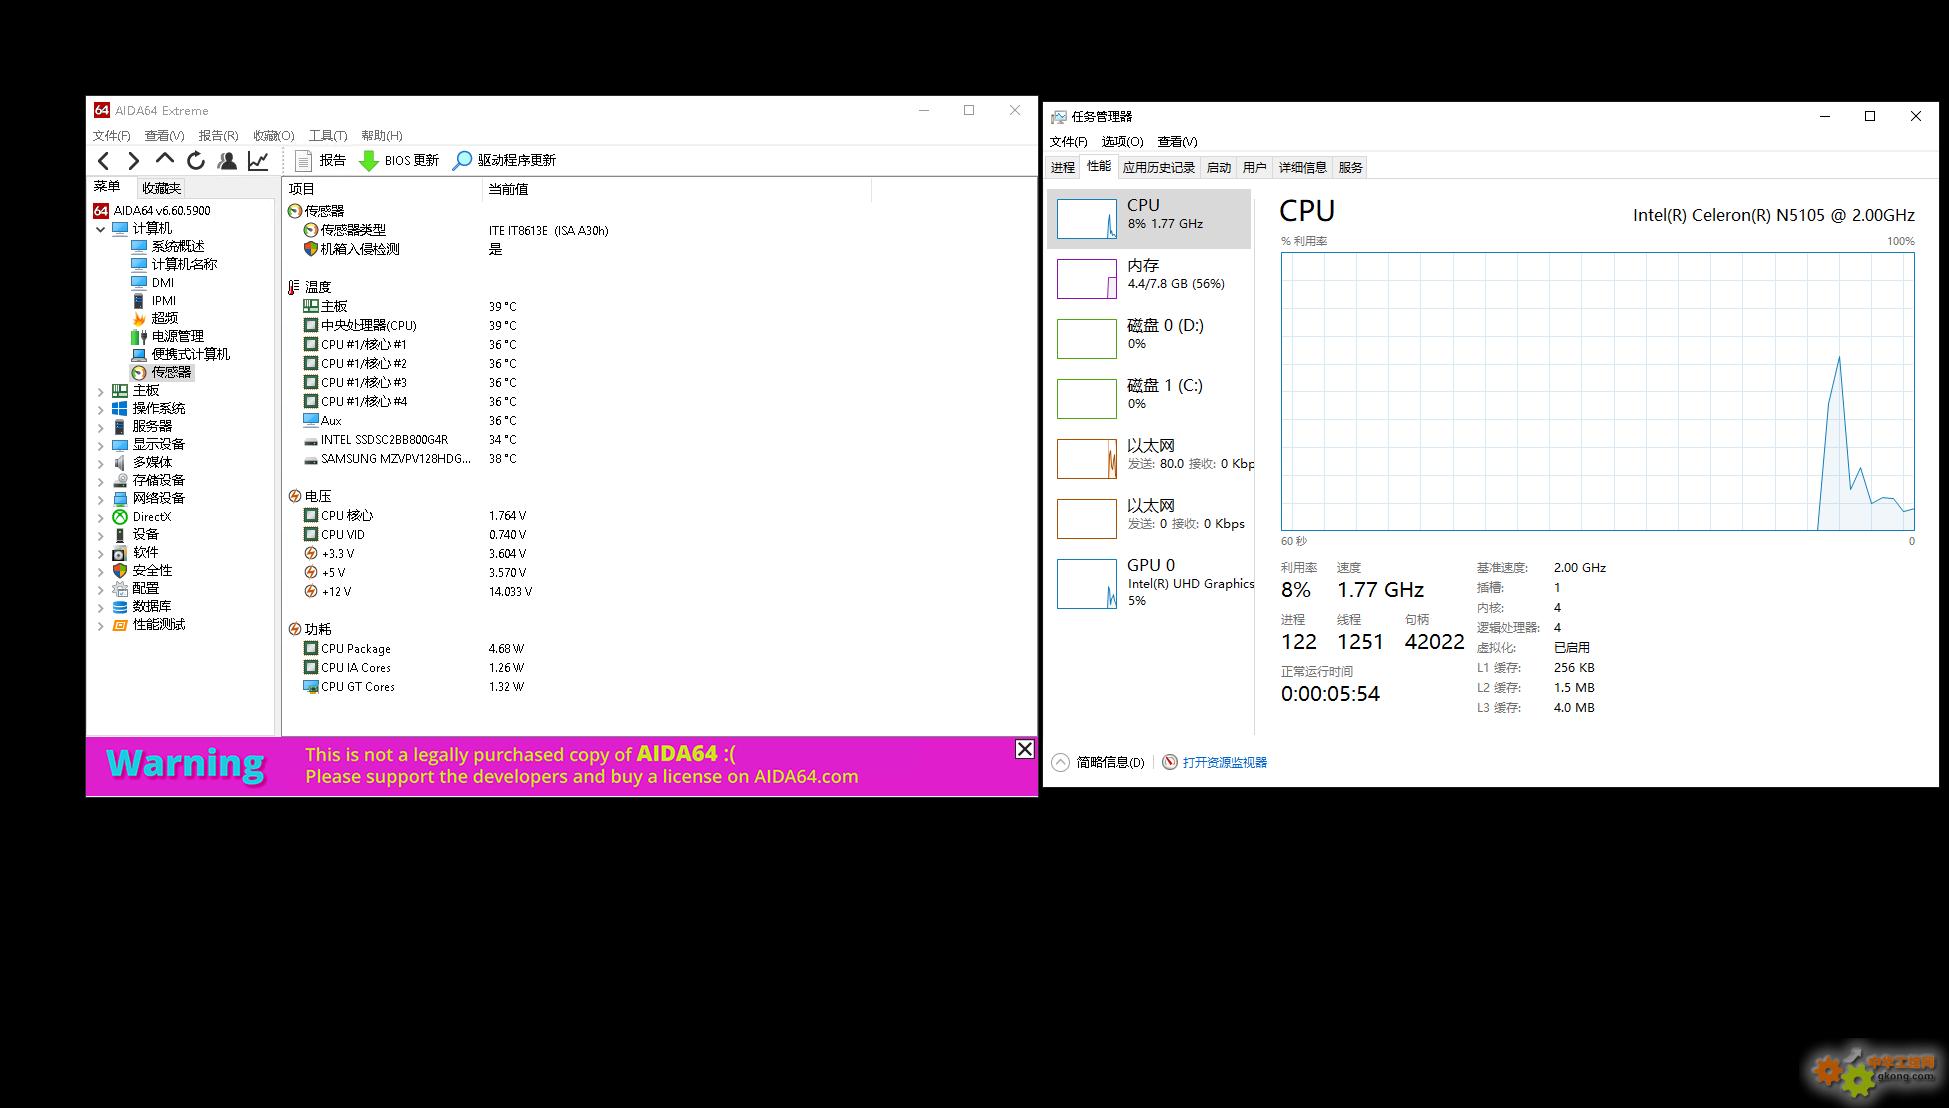Open 报告 report in AIDA64 toolbar
Viewport: 1949px width, 1108px height.
click(x=320, y=160)
